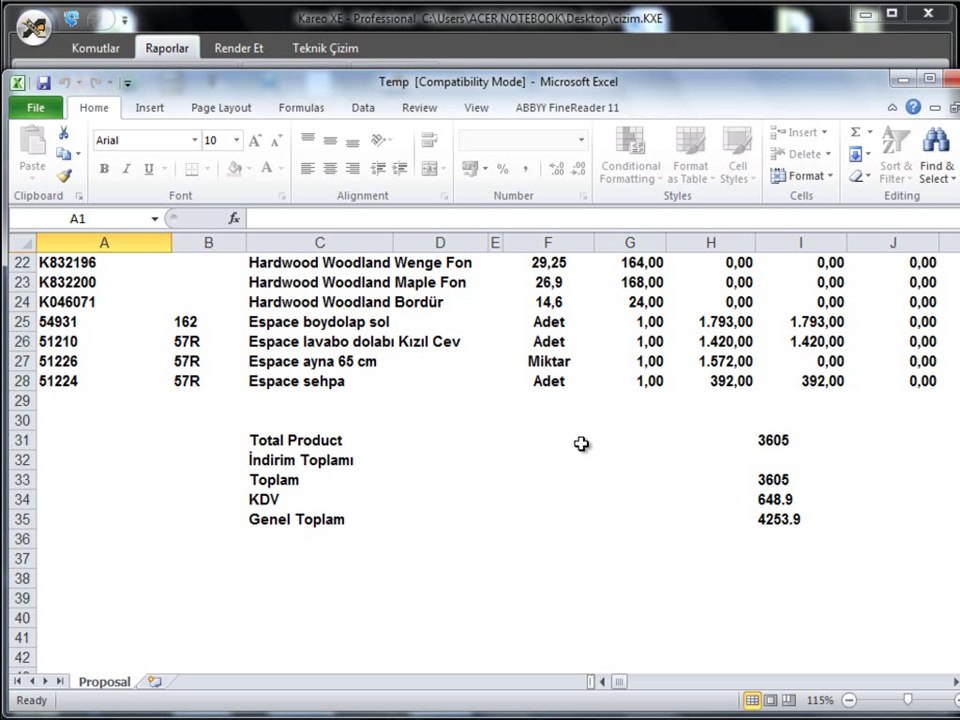Click the Delete cells button
960x720 pixels.
pyautogui.click(x=801, y=154)
